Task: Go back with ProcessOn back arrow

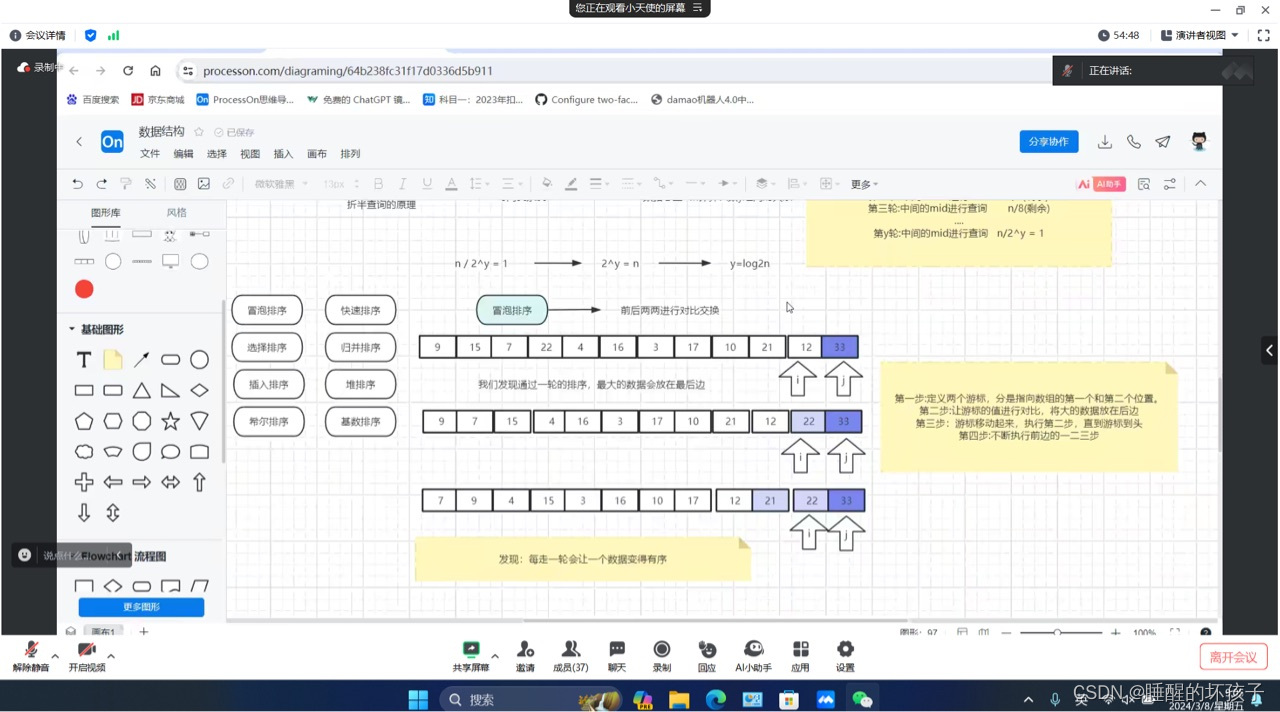Action: pyautogui.click(x=79, y=142)
